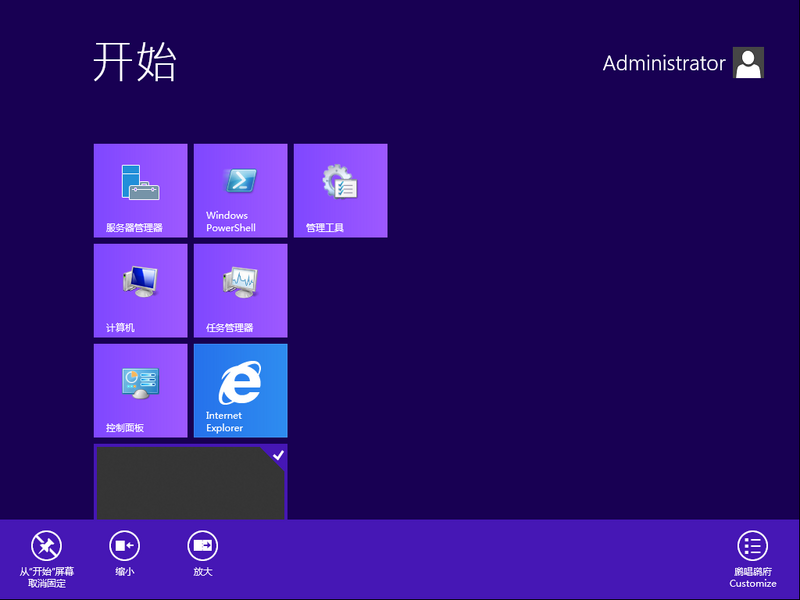Launch the Internet Explorer tile

click(240, 390)
